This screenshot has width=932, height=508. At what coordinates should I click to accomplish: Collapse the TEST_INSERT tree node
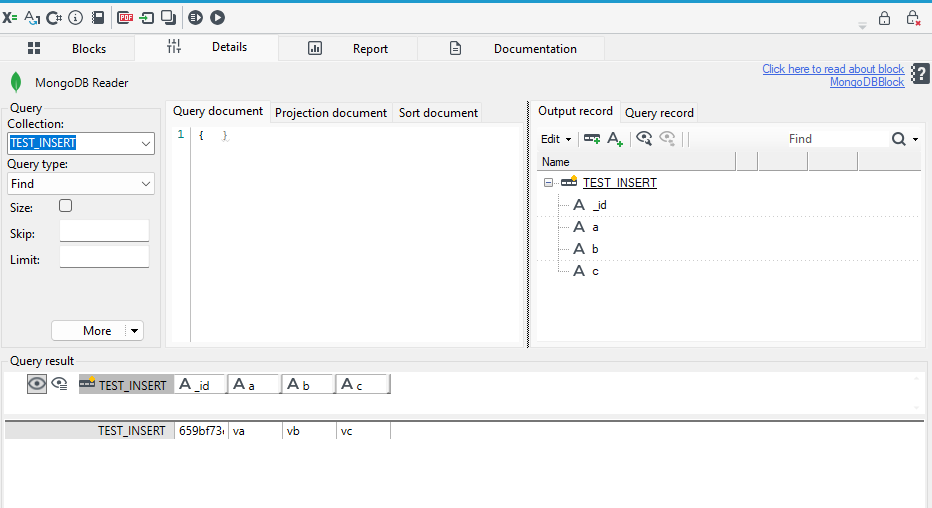click(x=548, y=183)
